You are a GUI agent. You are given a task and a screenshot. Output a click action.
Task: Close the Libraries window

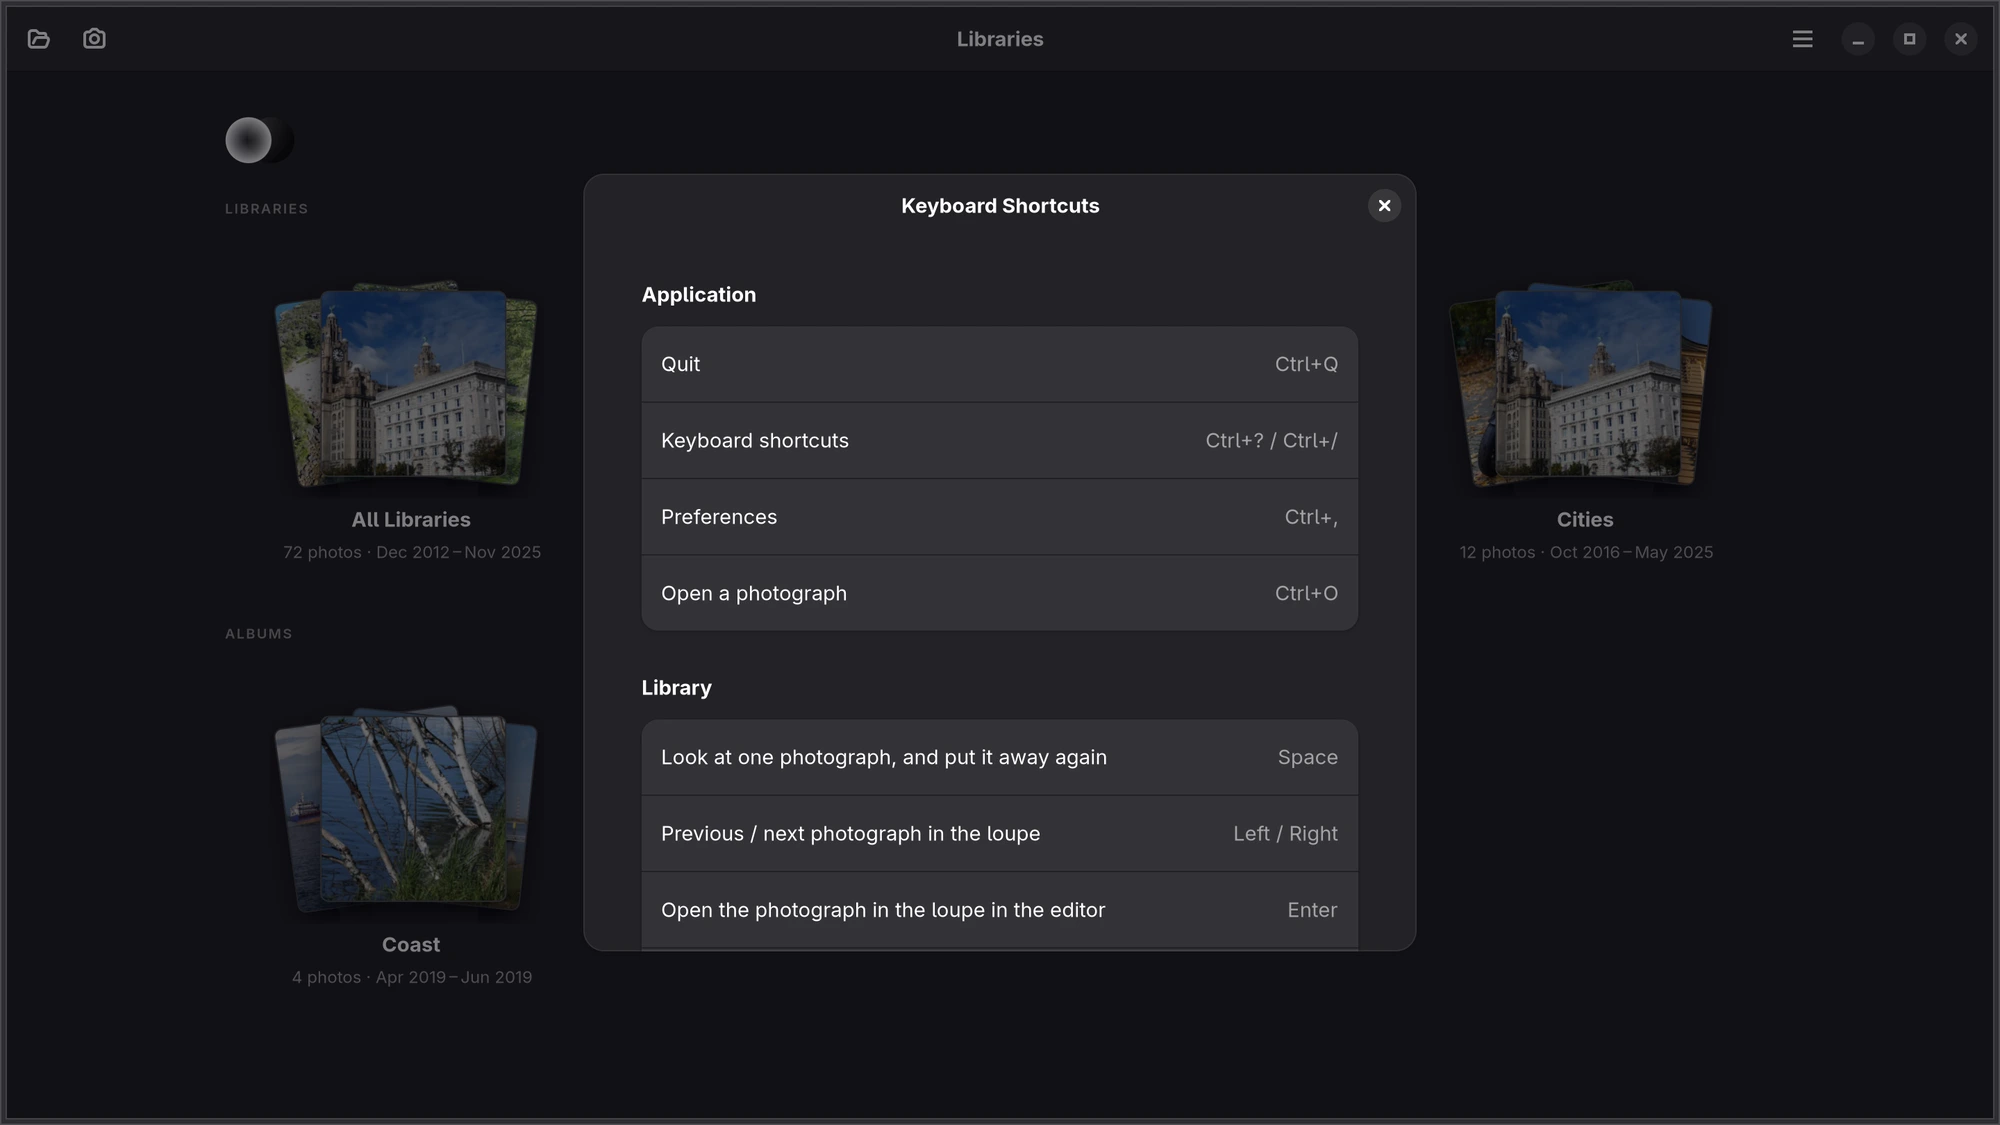[1961, 39]
